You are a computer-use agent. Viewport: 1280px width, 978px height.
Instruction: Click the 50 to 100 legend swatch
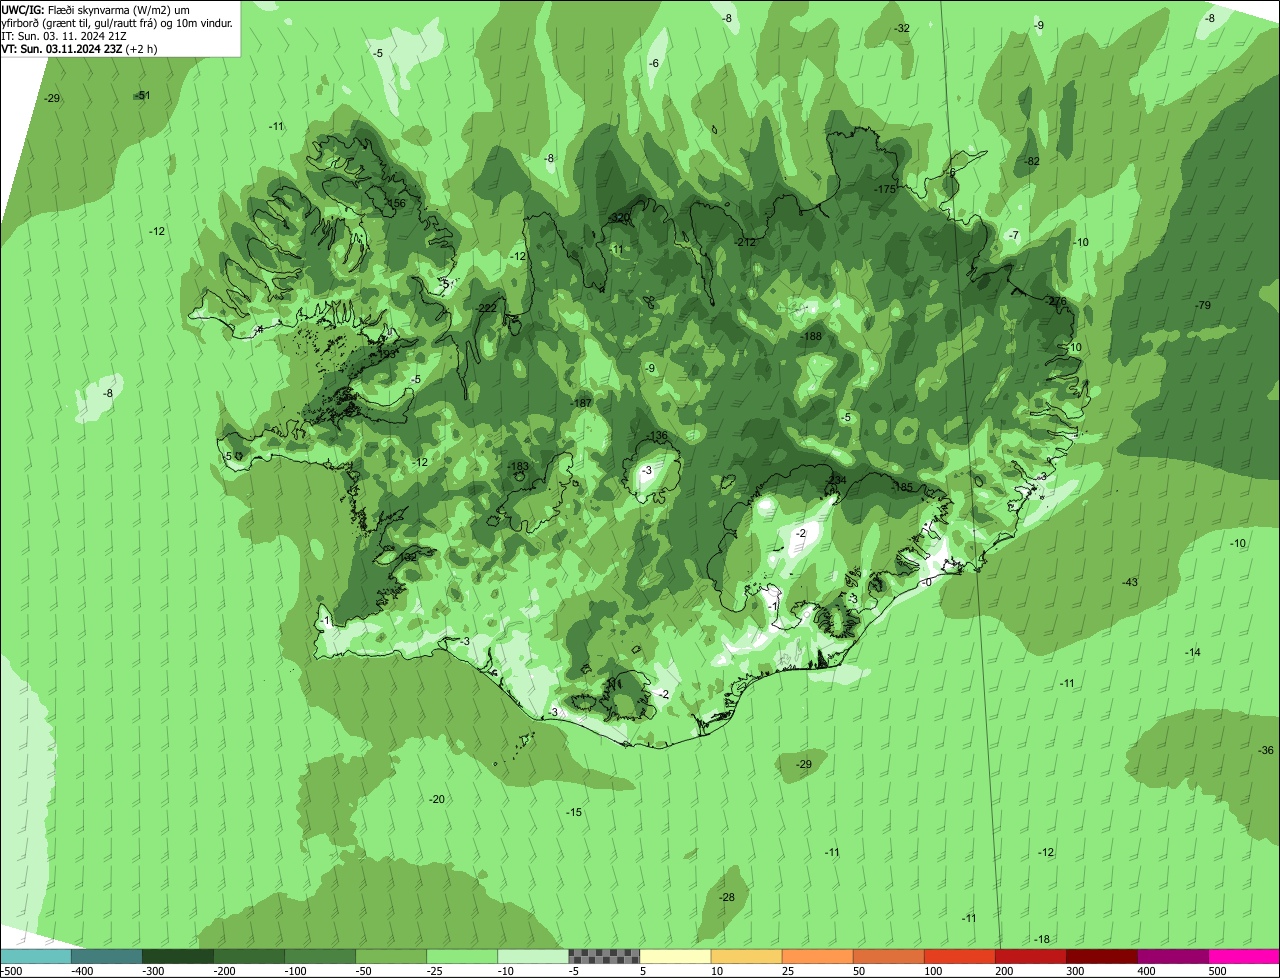[888, 956]
